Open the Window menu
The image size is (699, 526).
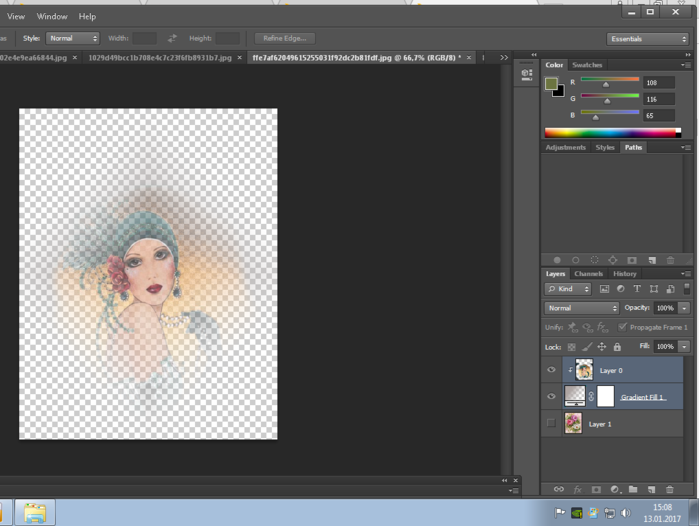52,16
